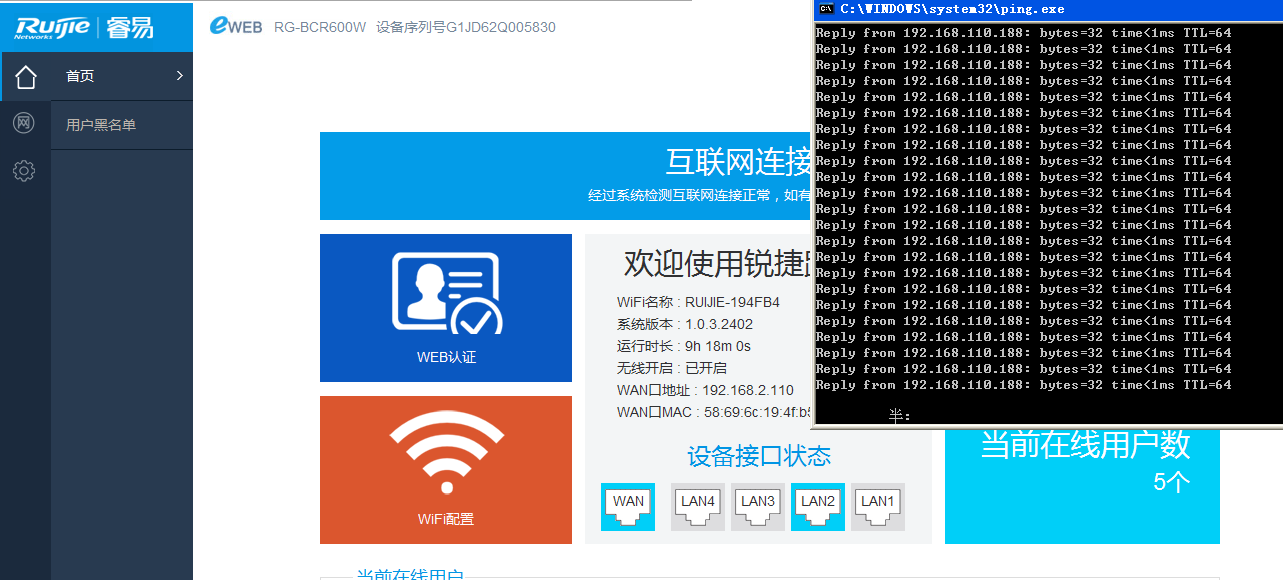The width and height of the screenshot is (1283, 580).
Task: Click the LAN4 port icon
Action: pyautogui.click(x=698, y=507)
